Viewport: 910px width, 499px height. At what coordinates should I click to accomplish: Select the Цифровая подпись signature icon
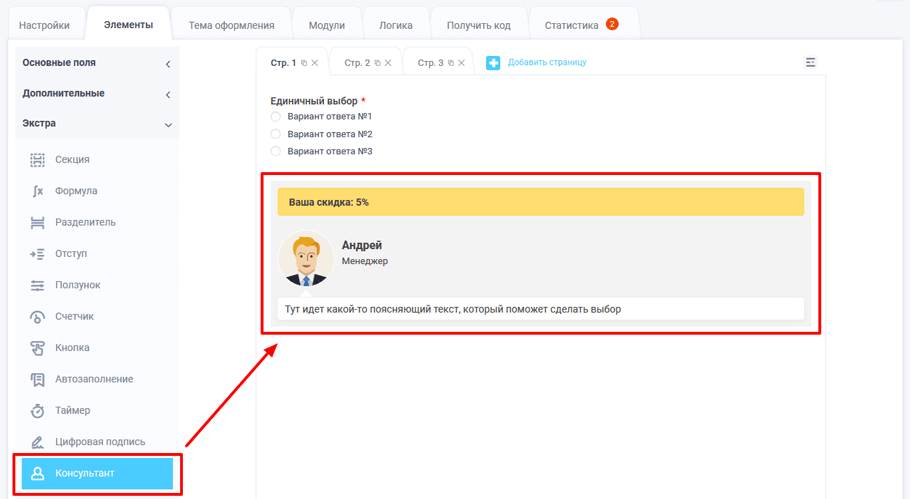[38, 442]
